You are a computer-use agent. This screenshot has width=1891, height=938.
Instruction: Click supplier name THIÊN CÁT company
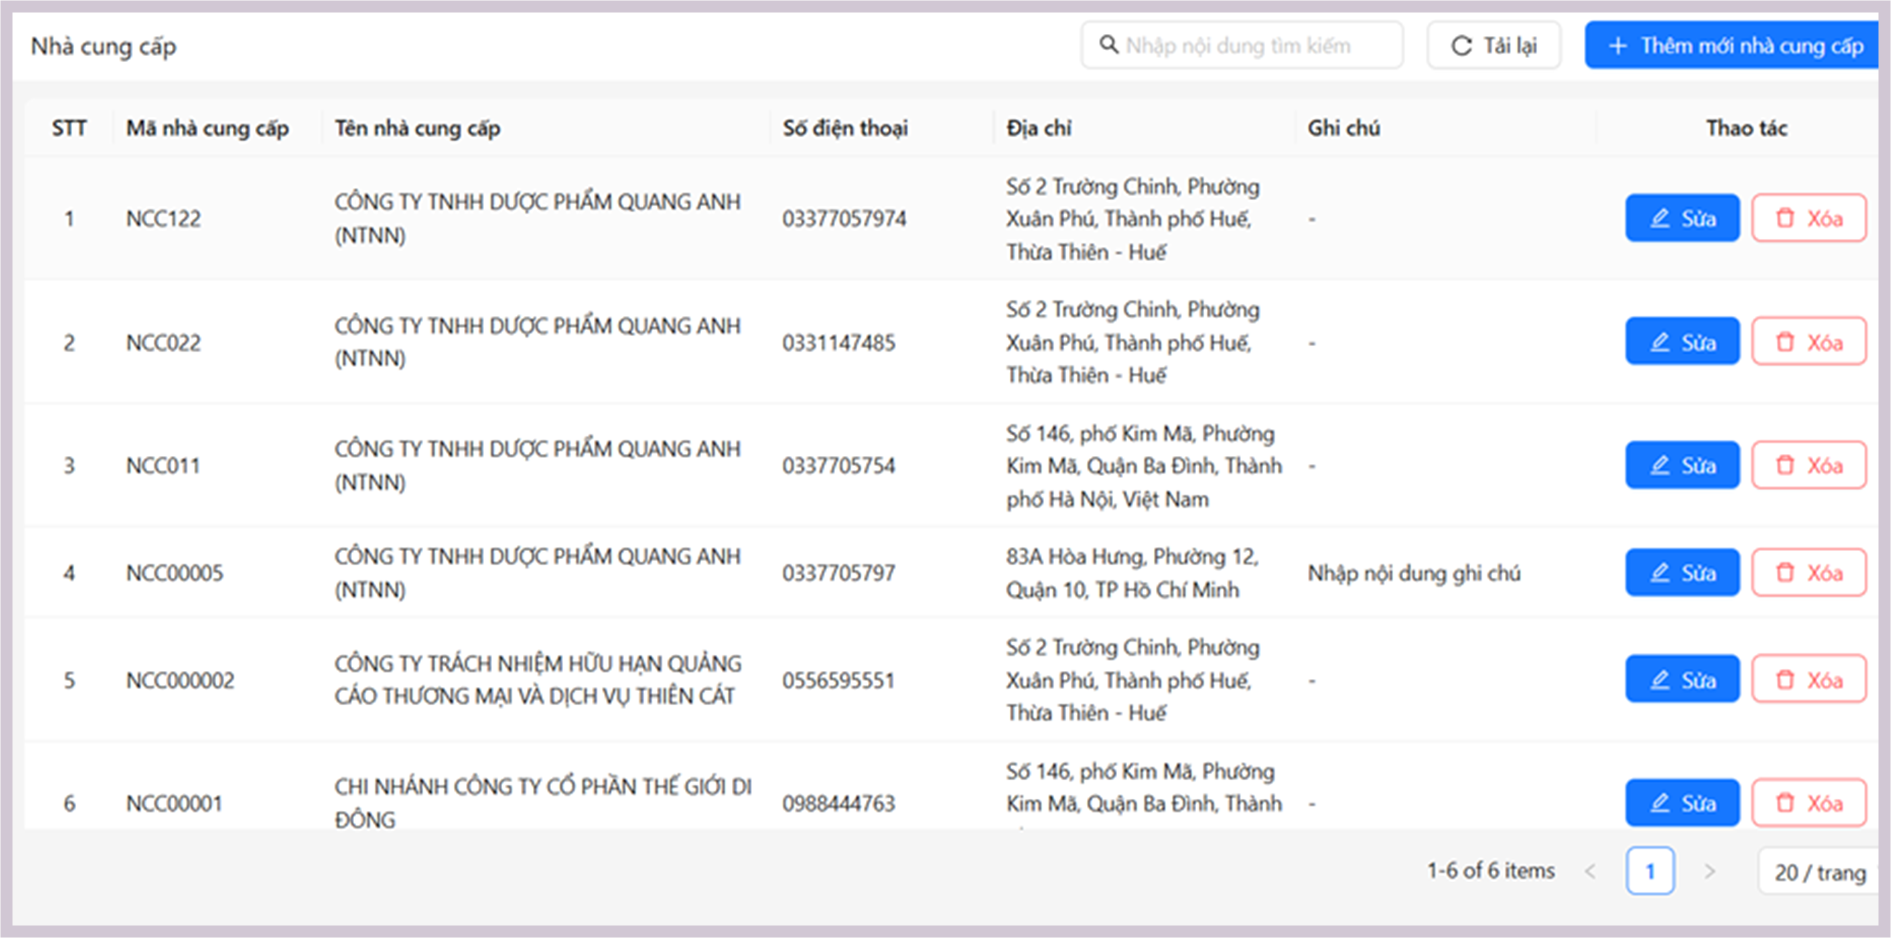click(538, 680)
